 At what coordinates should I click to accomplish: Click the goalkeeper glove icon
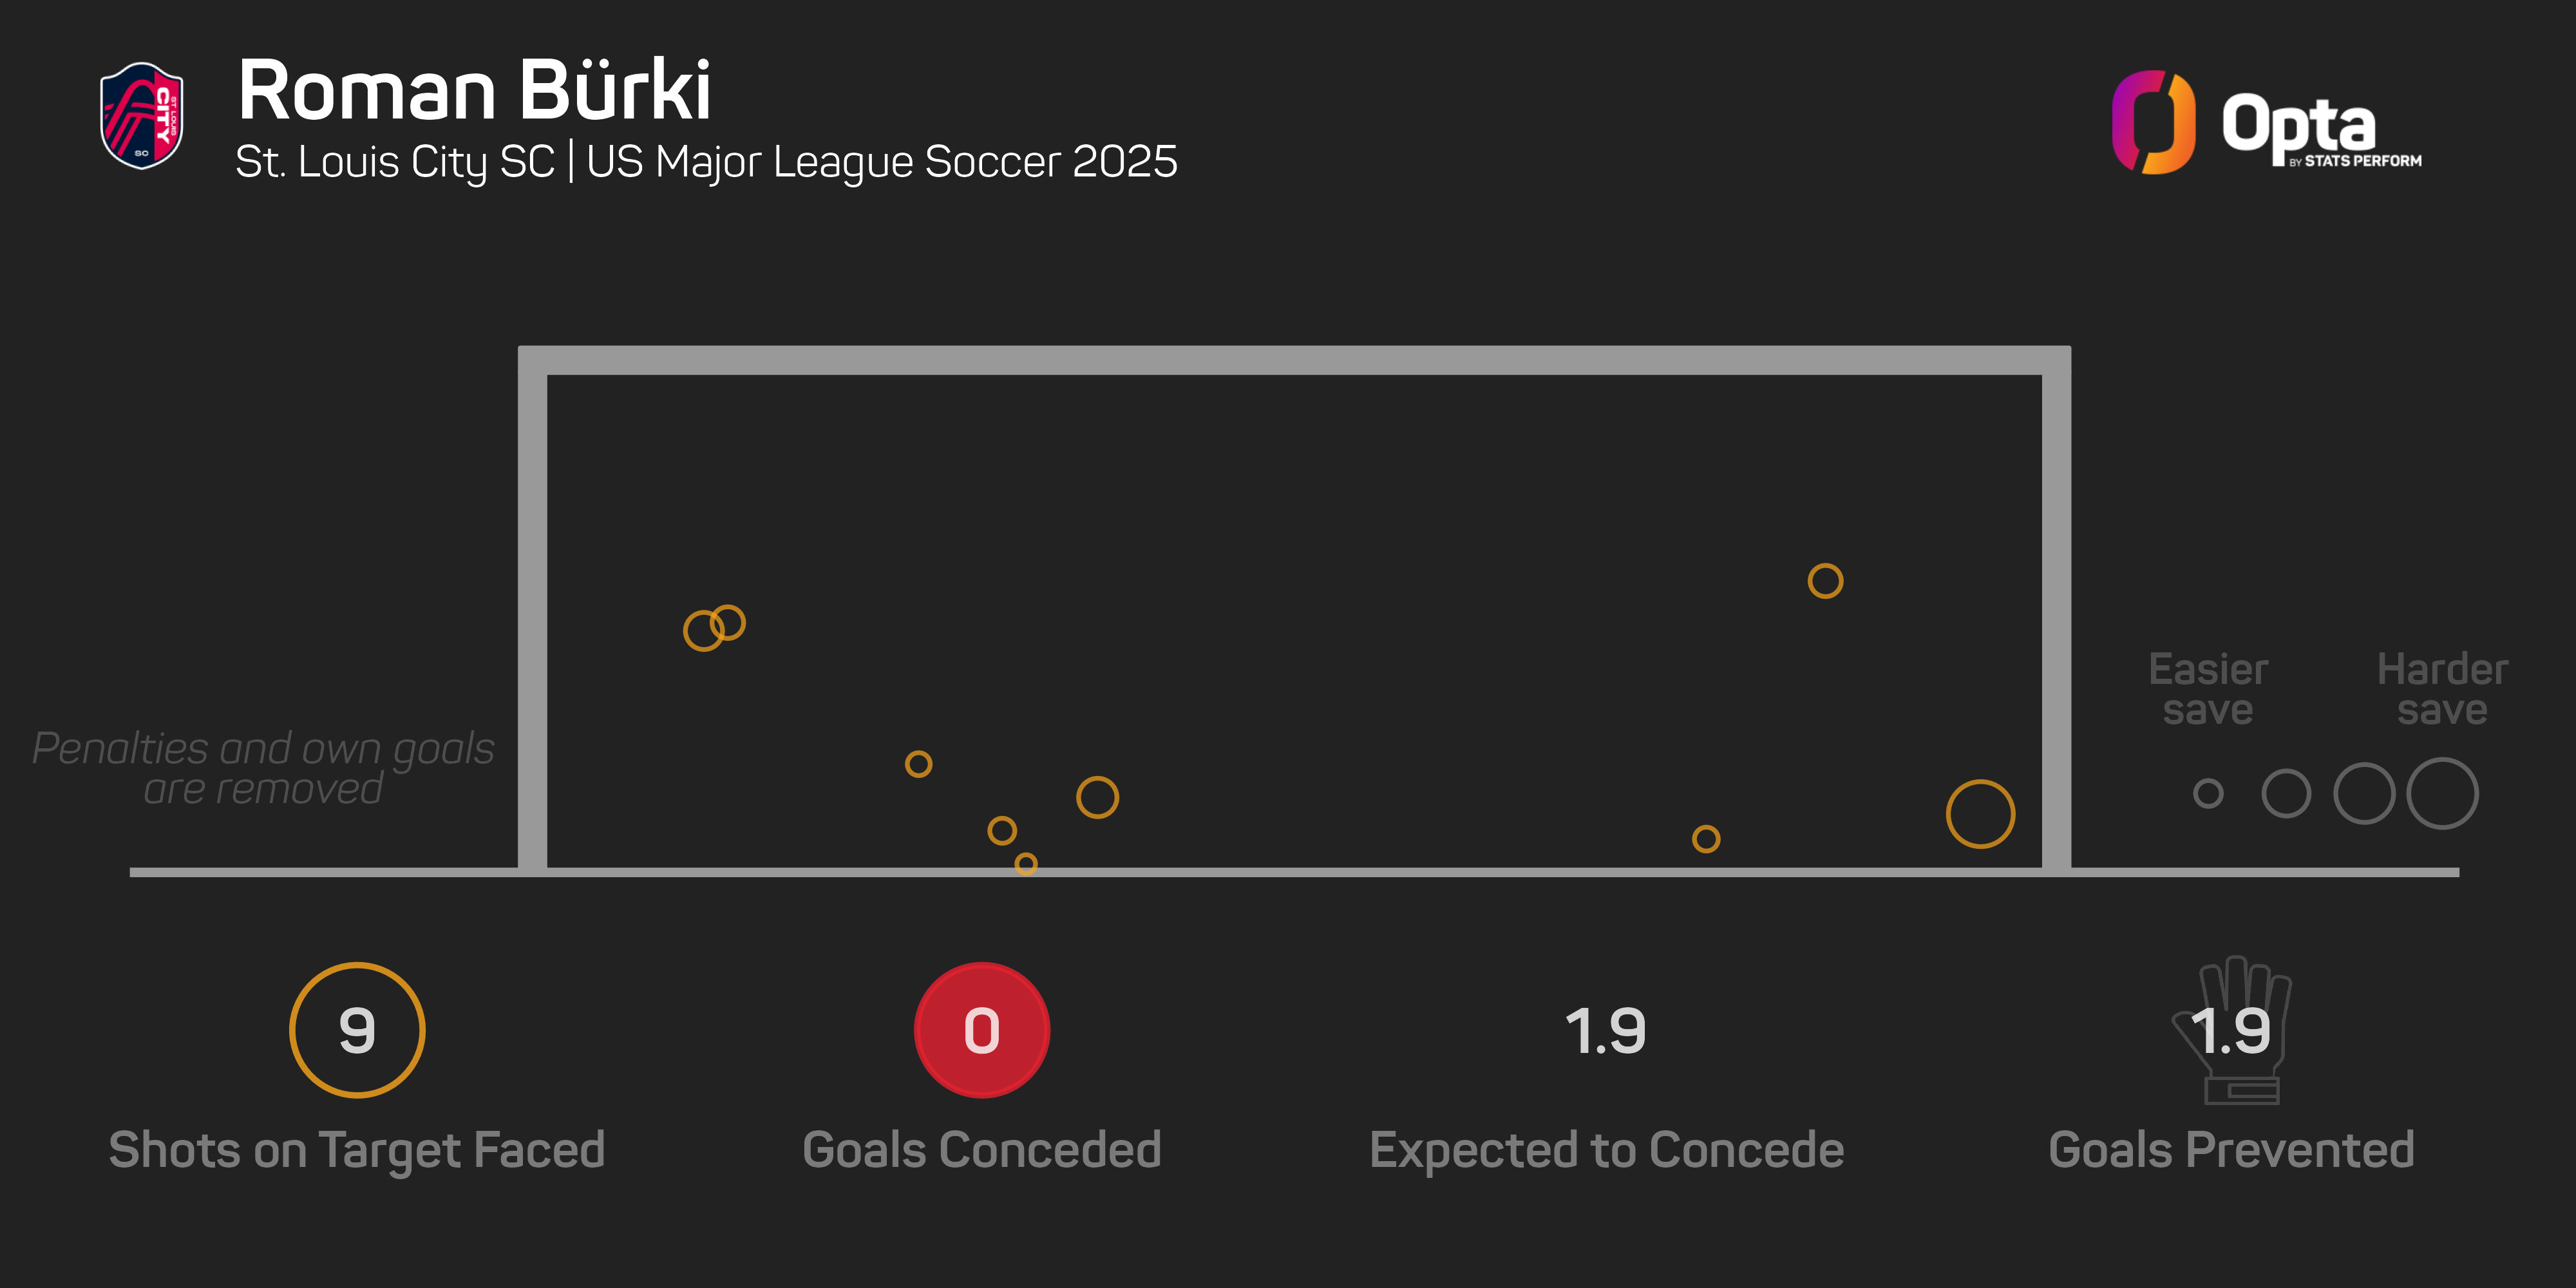tap(2233, 1030)
